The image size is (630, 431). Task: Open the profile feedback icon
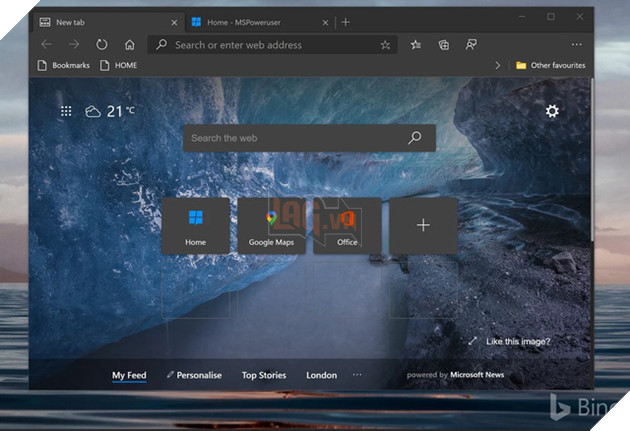(x=471, y=45)
